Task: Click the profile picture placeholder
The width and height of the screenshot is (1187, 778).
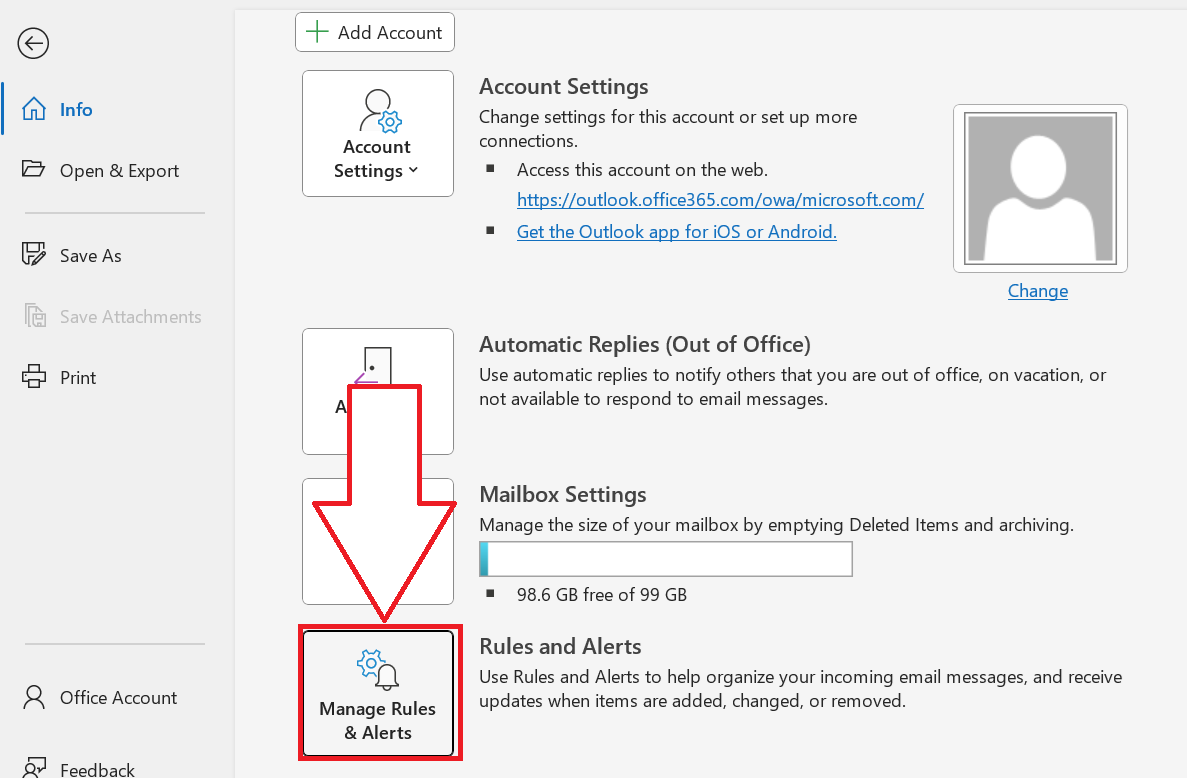Action: pyautogui.click(x=1039, y=188)
